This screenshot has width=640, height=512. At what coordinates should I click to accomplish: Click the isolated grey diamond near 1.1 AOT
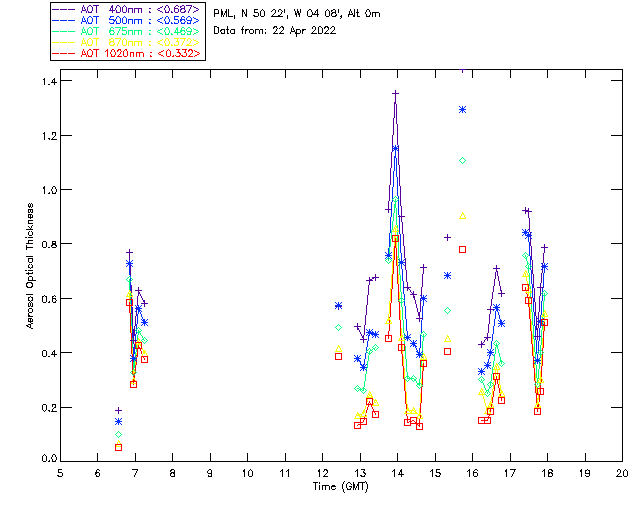(462, 160)
